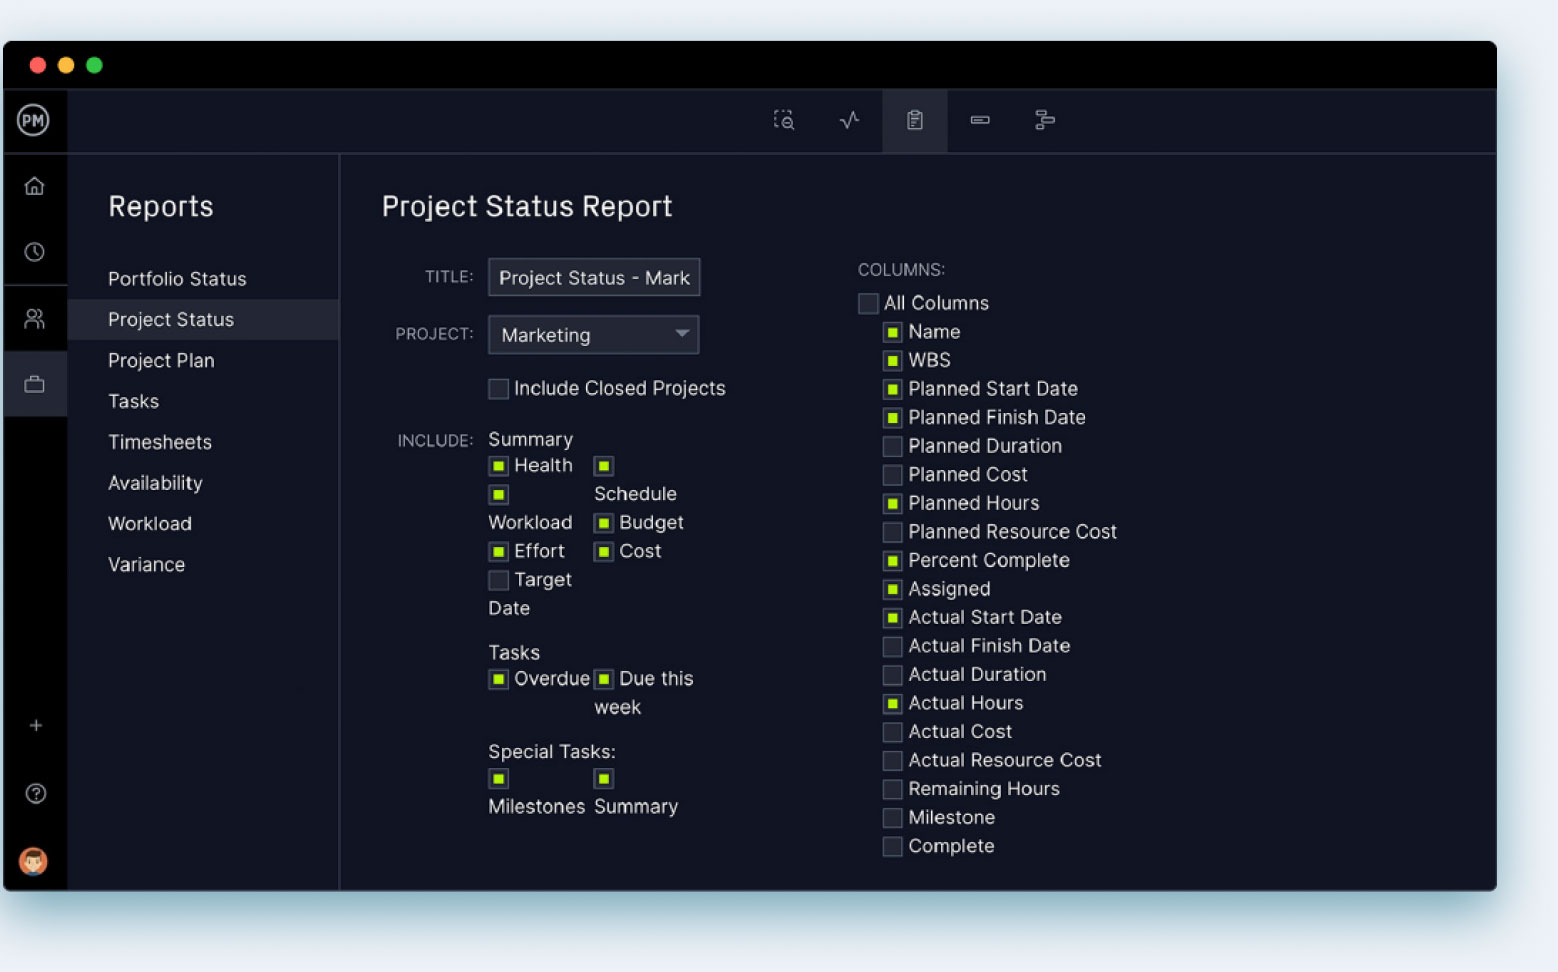
Task: Click the plus icon to add new item
Action: pyautogui.click(x=36, y=725)
